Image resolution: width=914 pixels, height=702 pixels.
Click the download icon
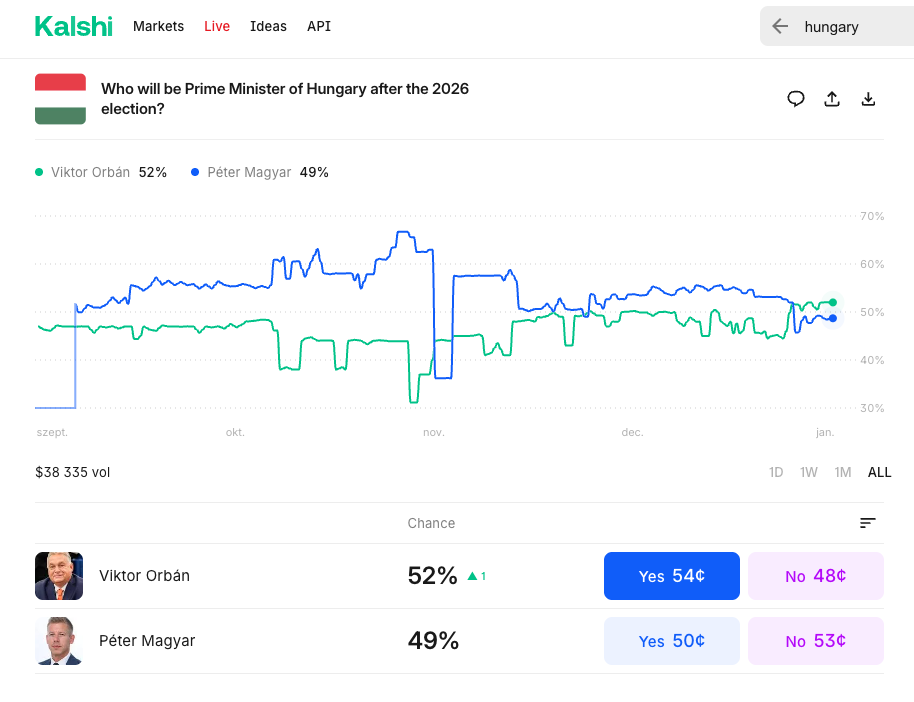[x=868, y=98]
